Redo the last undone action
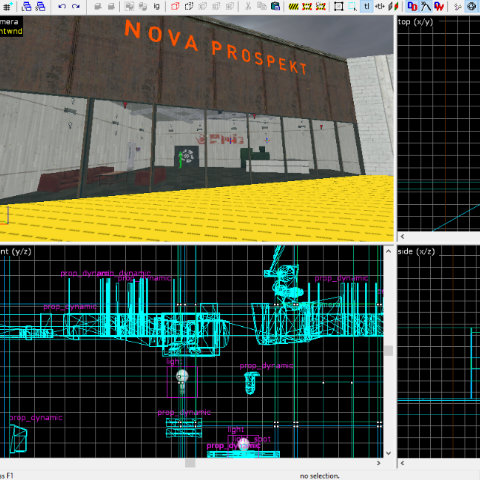The width and height of the screenshot is (480, 480). [x=76, y=6]
